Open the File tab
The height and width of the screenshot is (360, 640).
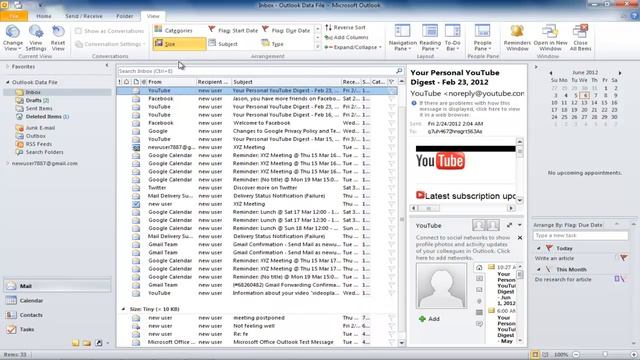(14, 16)
